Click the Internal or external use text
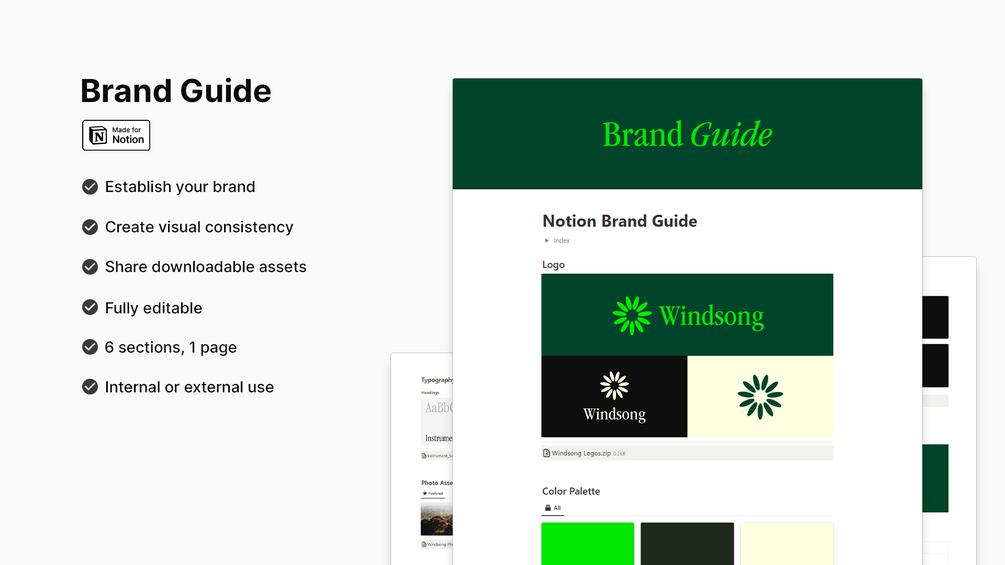This screenshot has width=1005, height=565. 189,387
